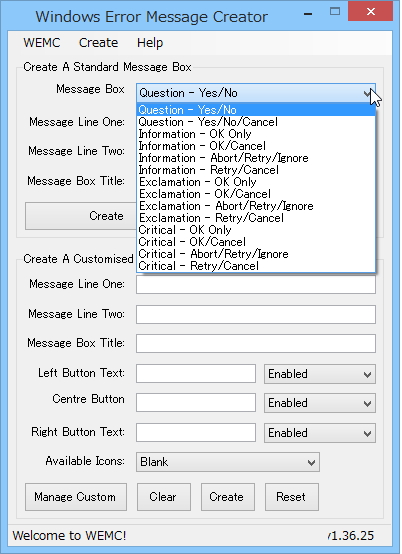Select Question - Yes/No option

coord(256,110)
